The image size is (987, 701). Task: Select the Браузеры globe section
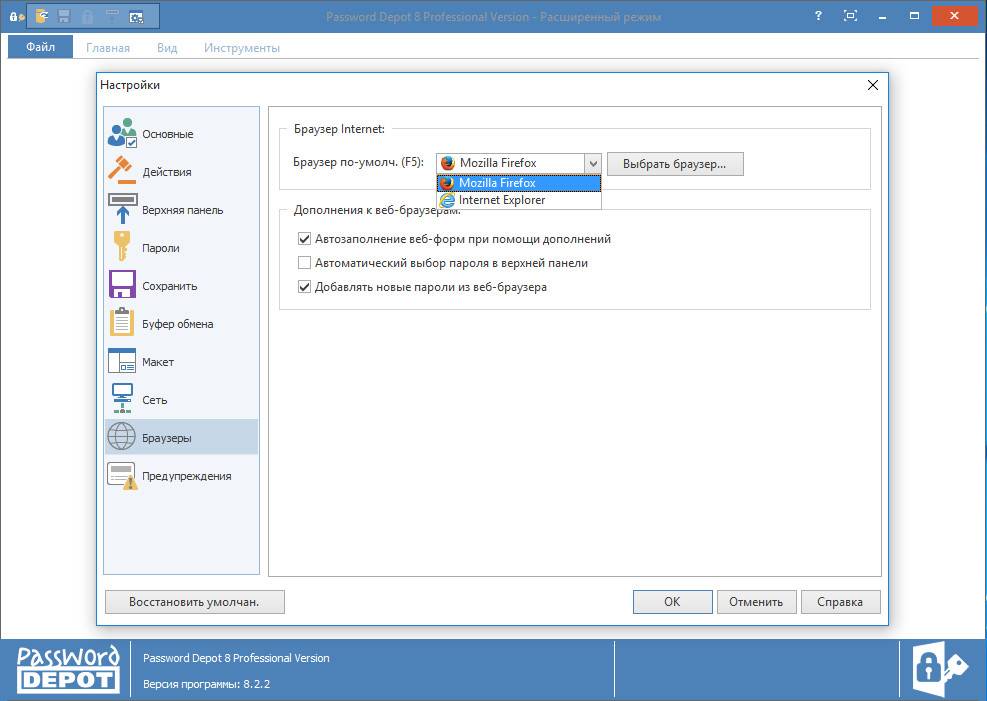point(181,437)
